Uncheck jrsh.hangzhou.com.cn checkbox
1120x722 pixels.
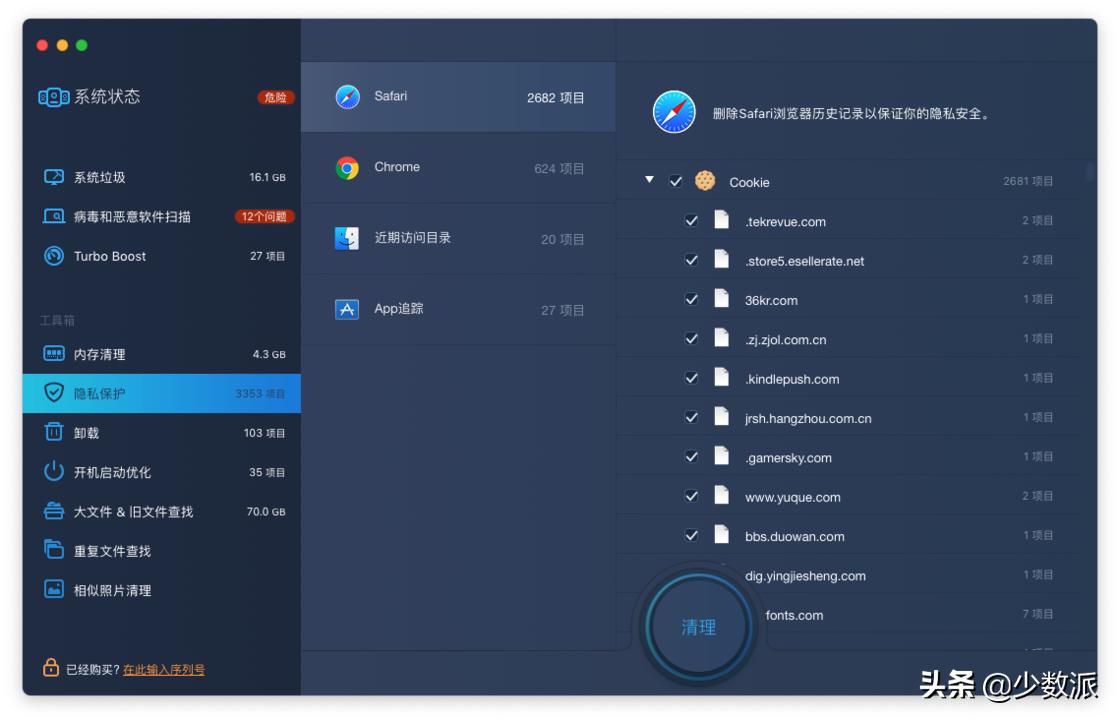tap(691, 417)
